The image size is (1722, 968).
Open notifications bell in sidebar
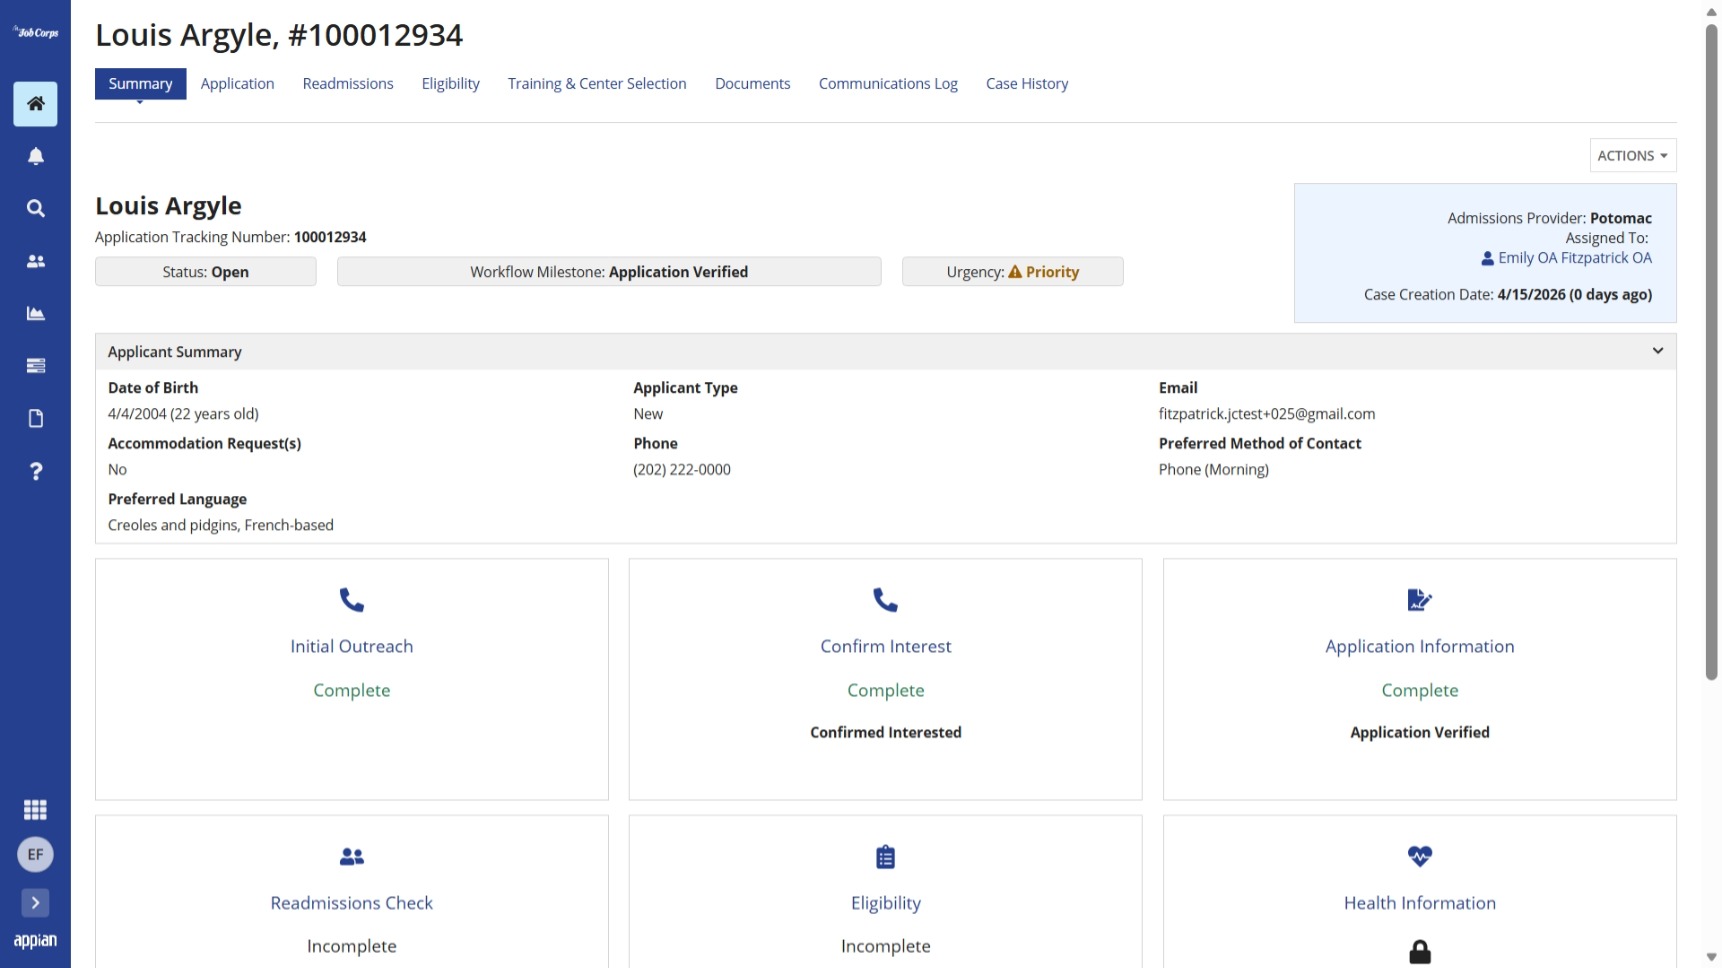(35, 156)
